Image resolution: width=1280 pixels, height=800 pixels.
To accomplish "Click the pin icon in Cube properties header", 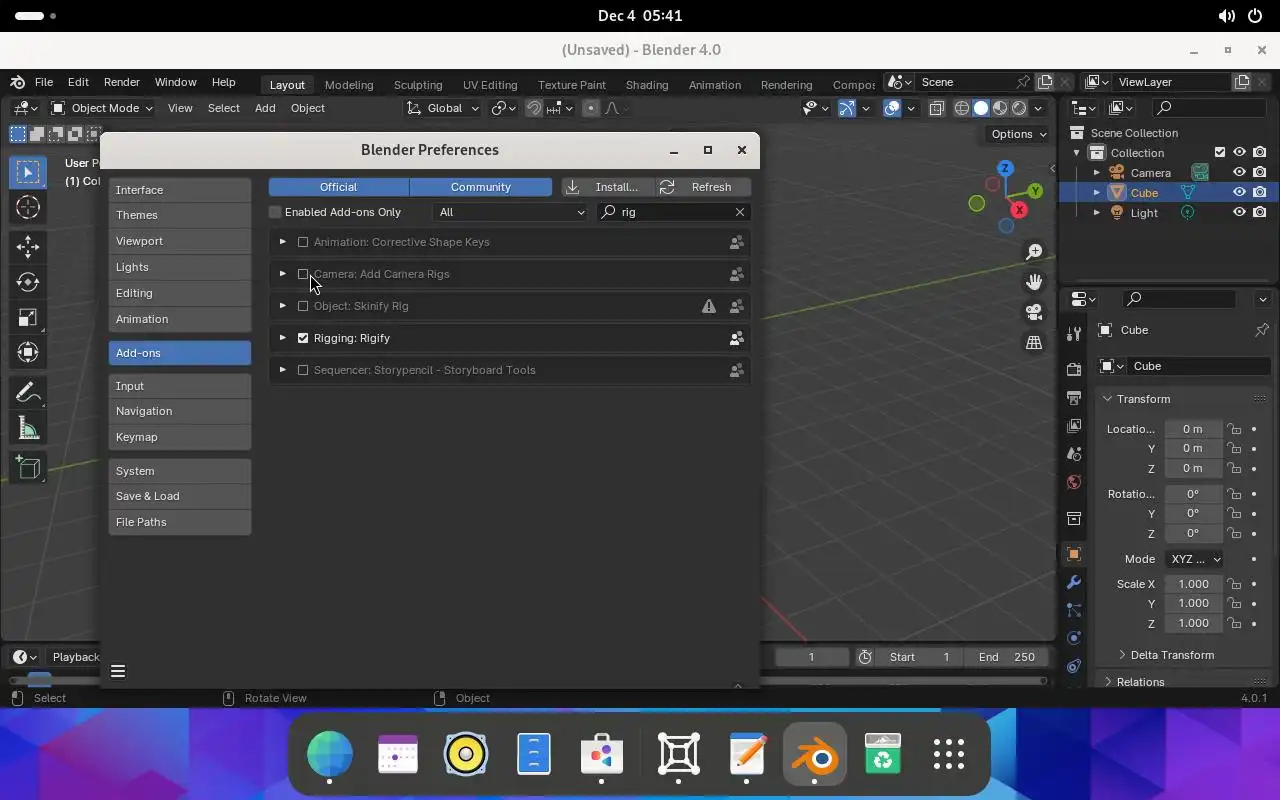I will pyautogui.click(x=1261, y=330).
